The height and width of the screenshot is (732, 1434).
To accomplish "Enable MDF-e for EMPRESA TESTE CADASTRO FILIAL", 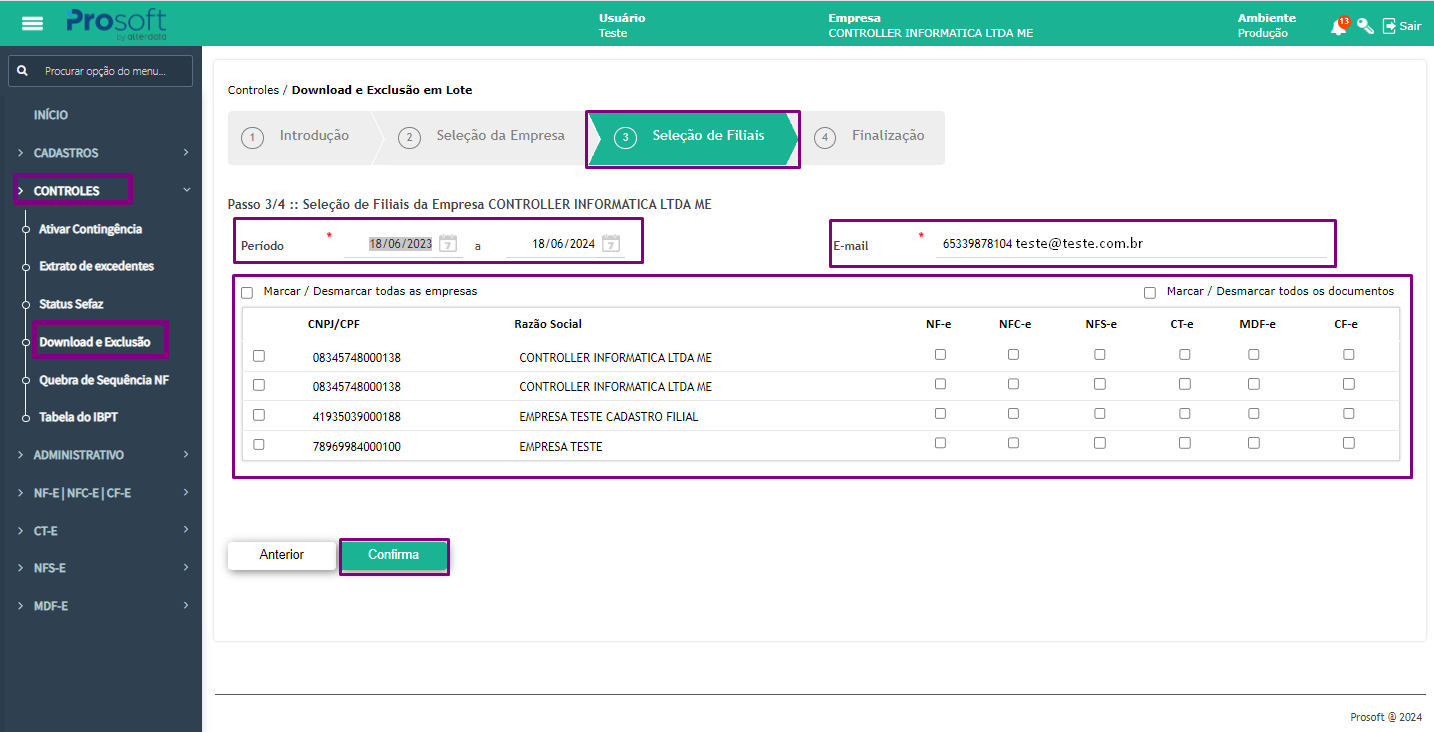I will click(x=1254, y=413).
